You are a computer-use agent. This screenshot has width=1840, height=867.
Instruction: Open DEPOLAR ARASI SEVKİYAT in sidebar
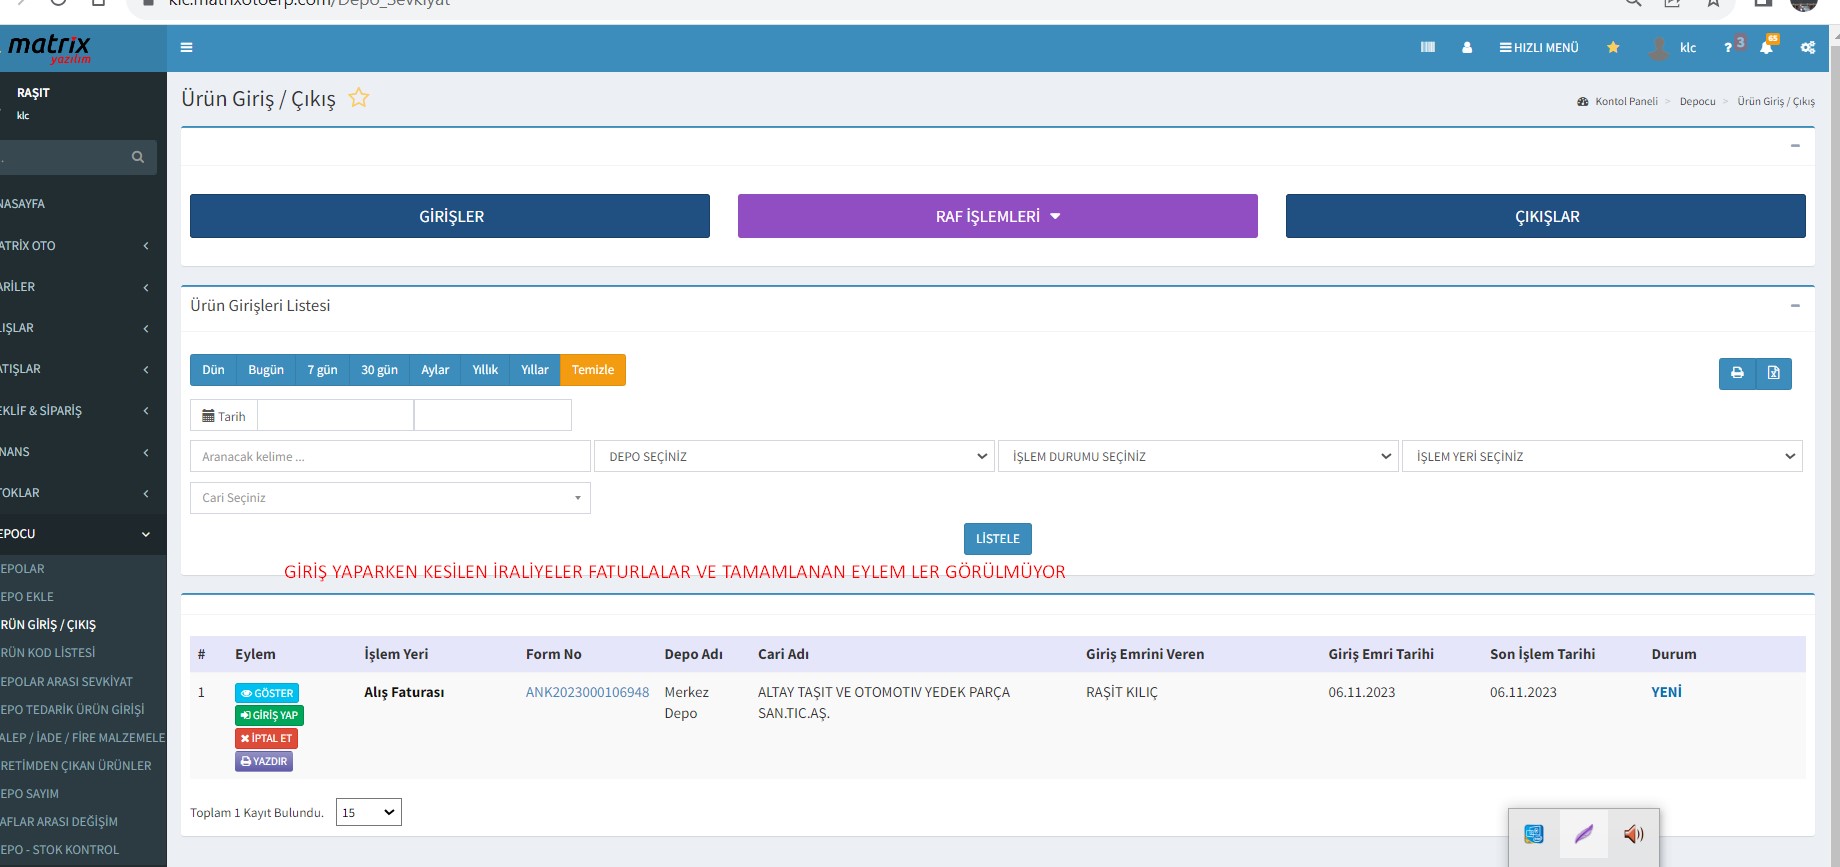tap(68, 681)
